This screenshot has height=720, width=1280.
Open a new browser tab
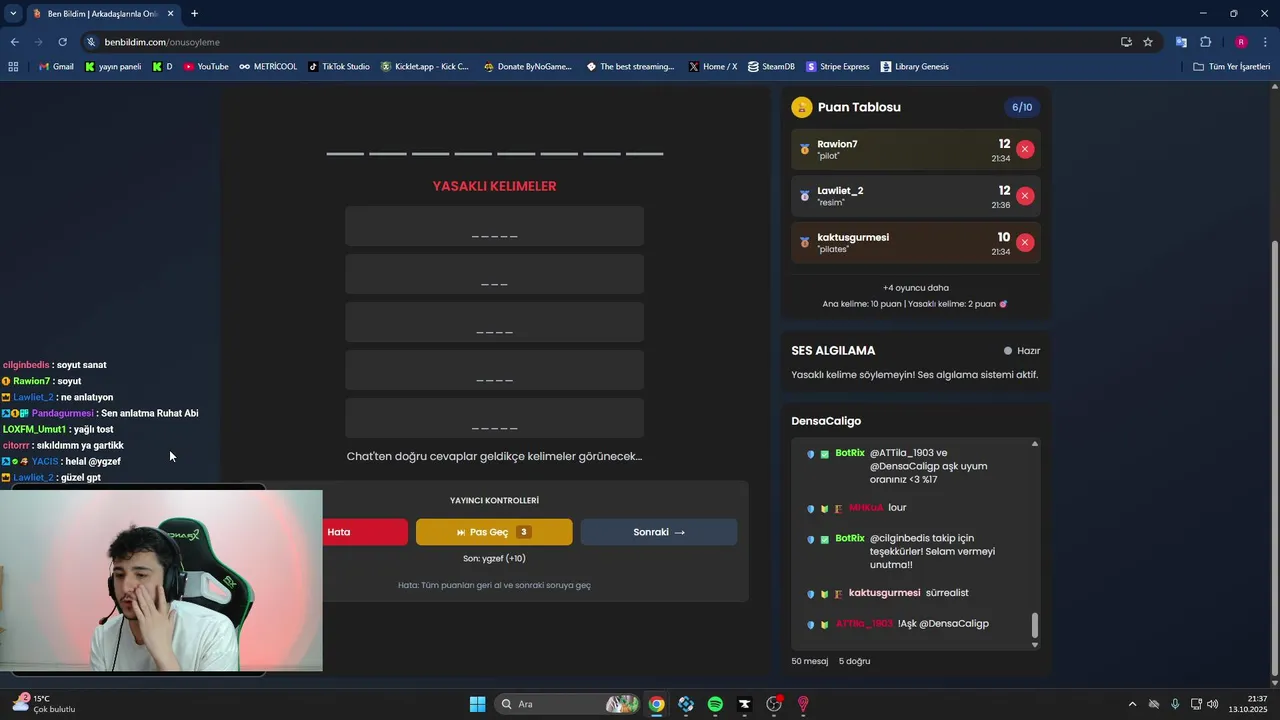coord(194,13)
